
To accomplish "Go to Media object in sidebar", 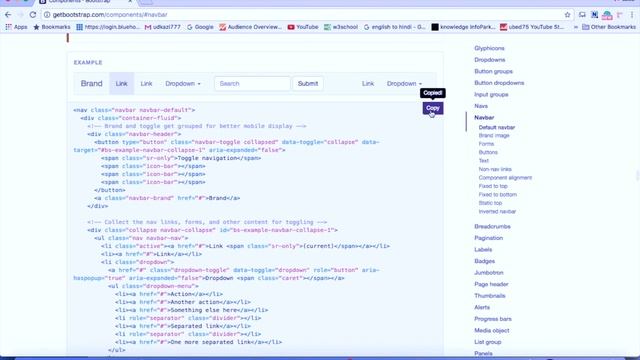I will (491, 331).
